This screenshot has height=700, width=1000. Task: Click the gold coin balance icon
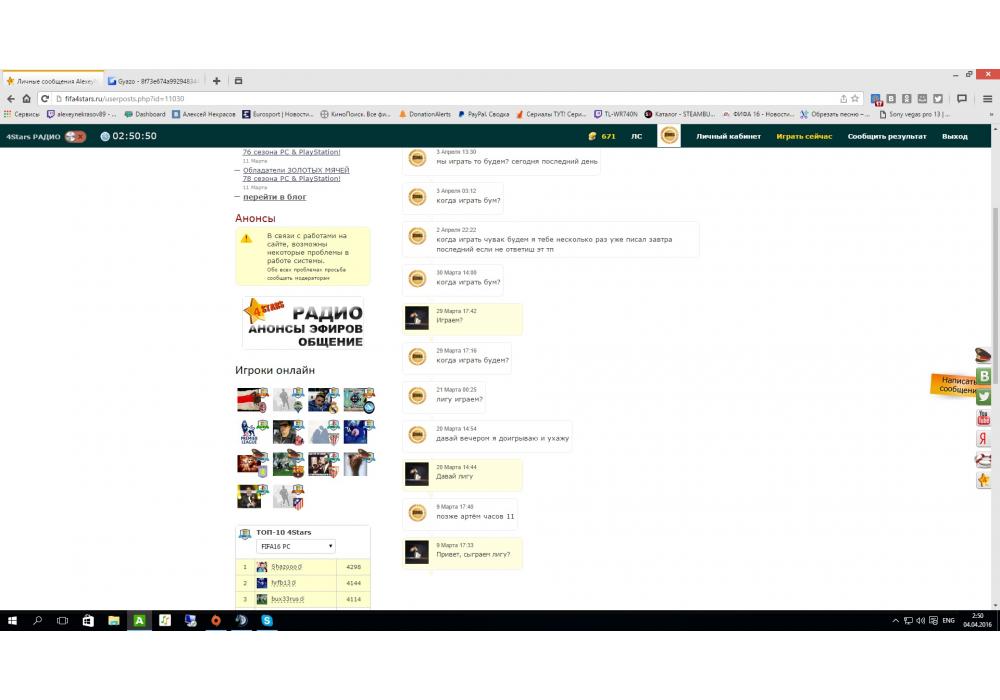point(592,136)
